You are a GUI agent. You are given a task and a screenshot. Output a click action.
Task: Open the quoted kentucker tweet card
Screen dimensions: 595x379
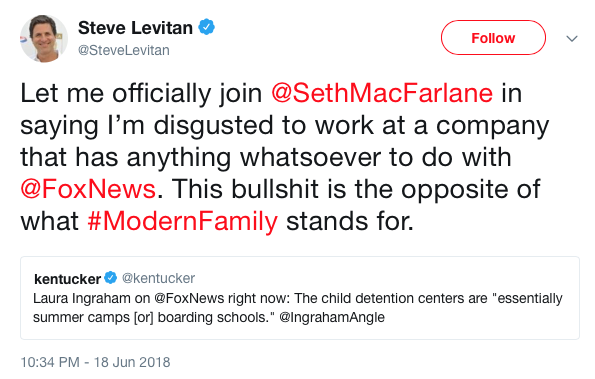tap(300, 298)
